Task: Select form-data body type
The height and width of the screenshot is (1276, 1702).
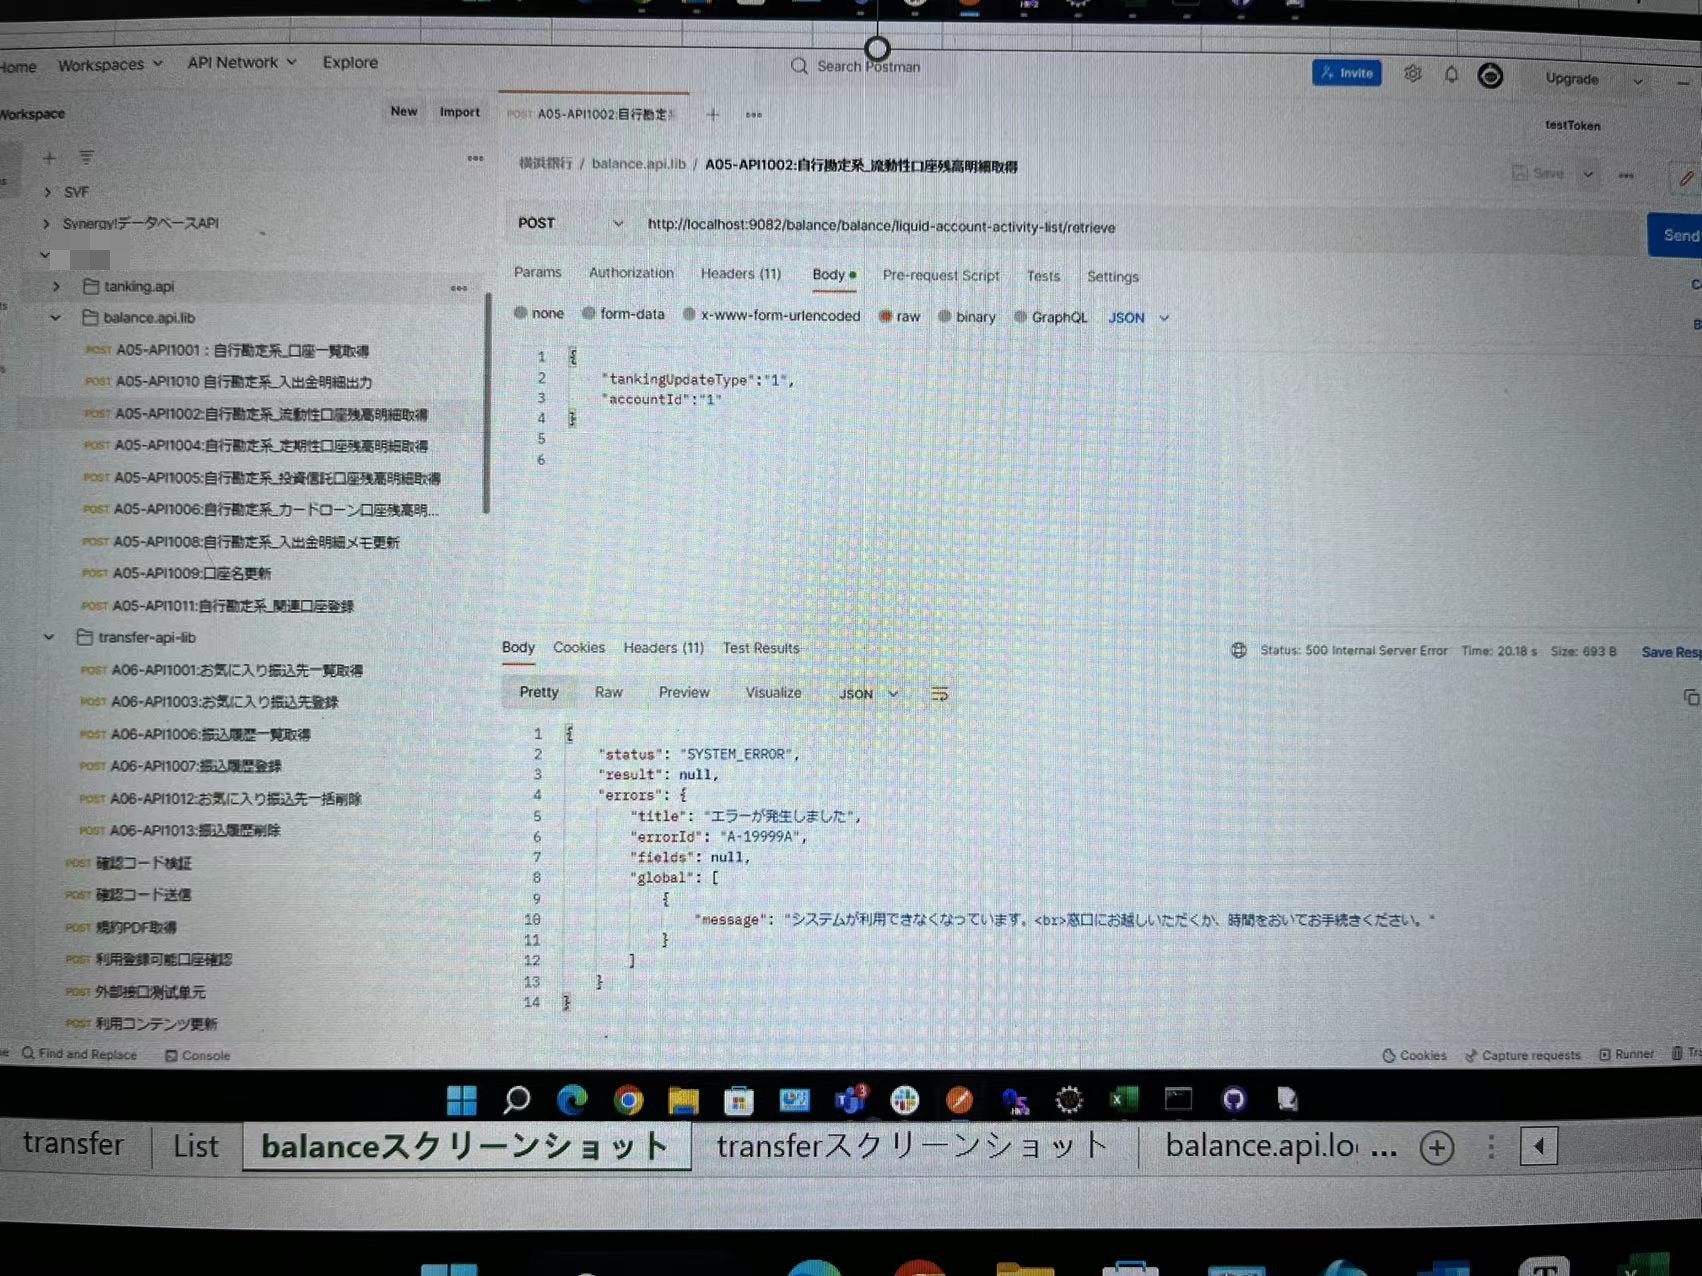Action: point(589,314)
